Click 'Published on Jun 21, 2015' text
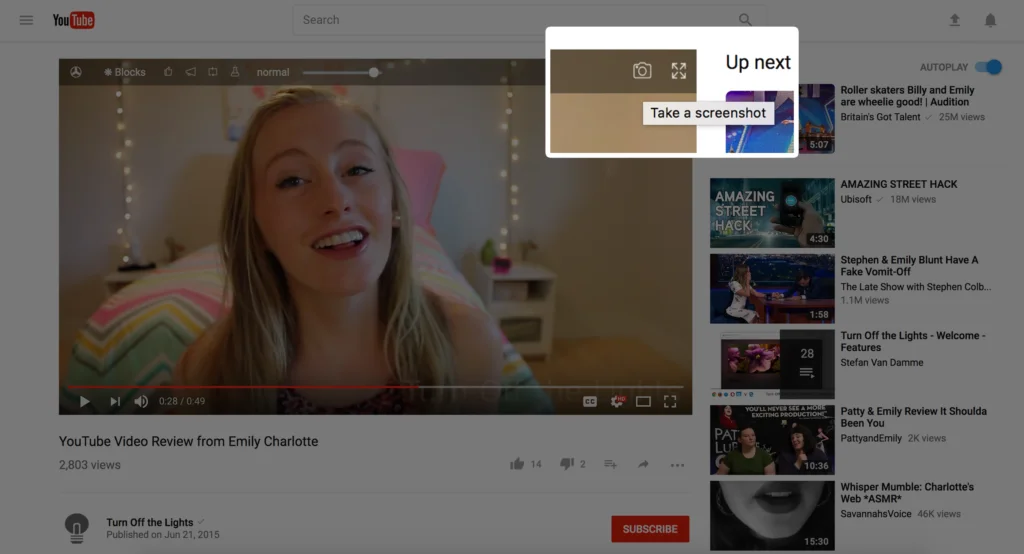The width and height of the screenshot is (1024, 554). pyautogui.click(x=163, y=534)
